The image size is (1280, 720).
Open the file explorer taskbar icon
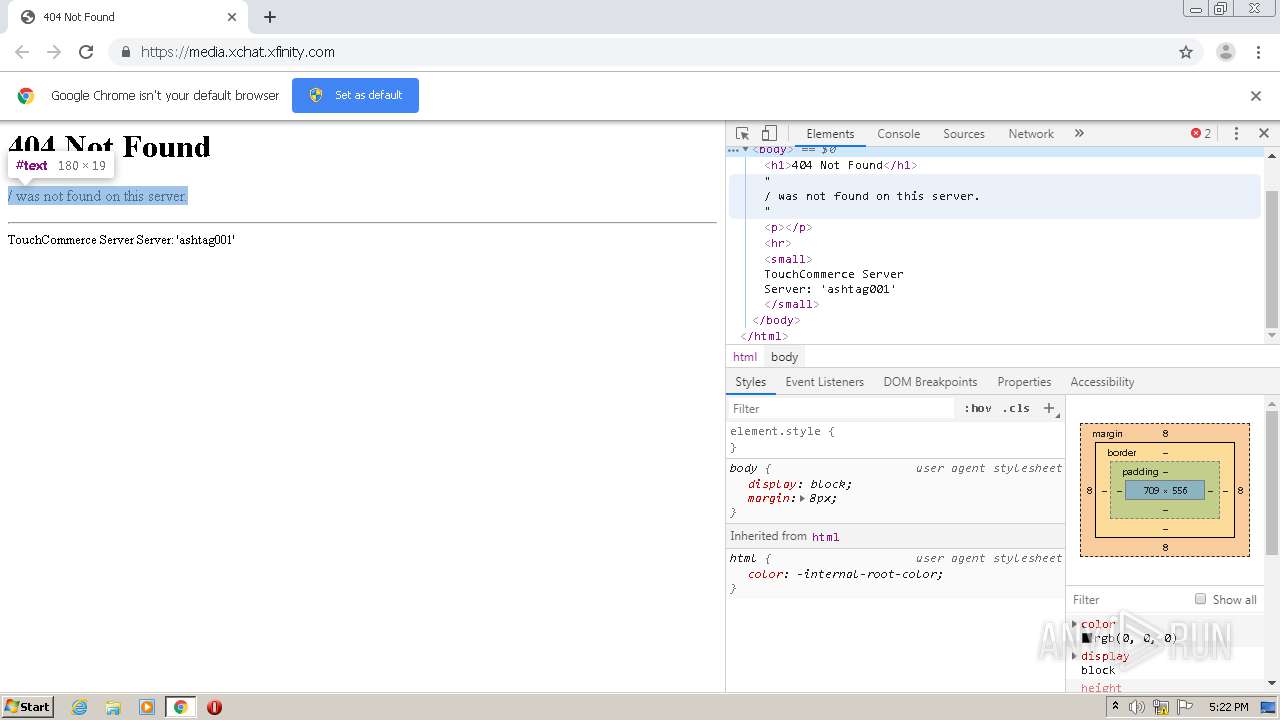pos(113,707)
